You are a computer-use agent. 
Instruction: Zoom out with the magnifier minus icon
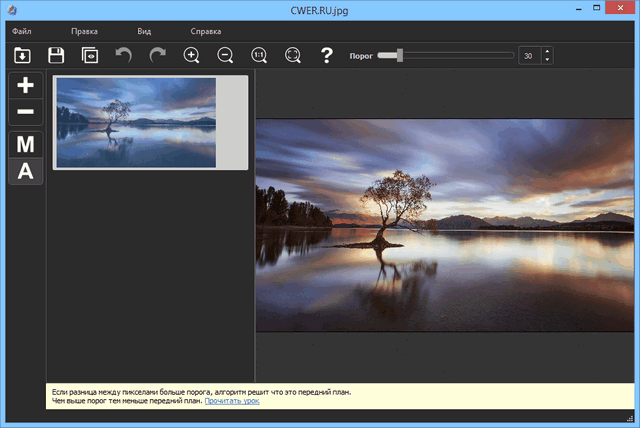coord(226,56)
